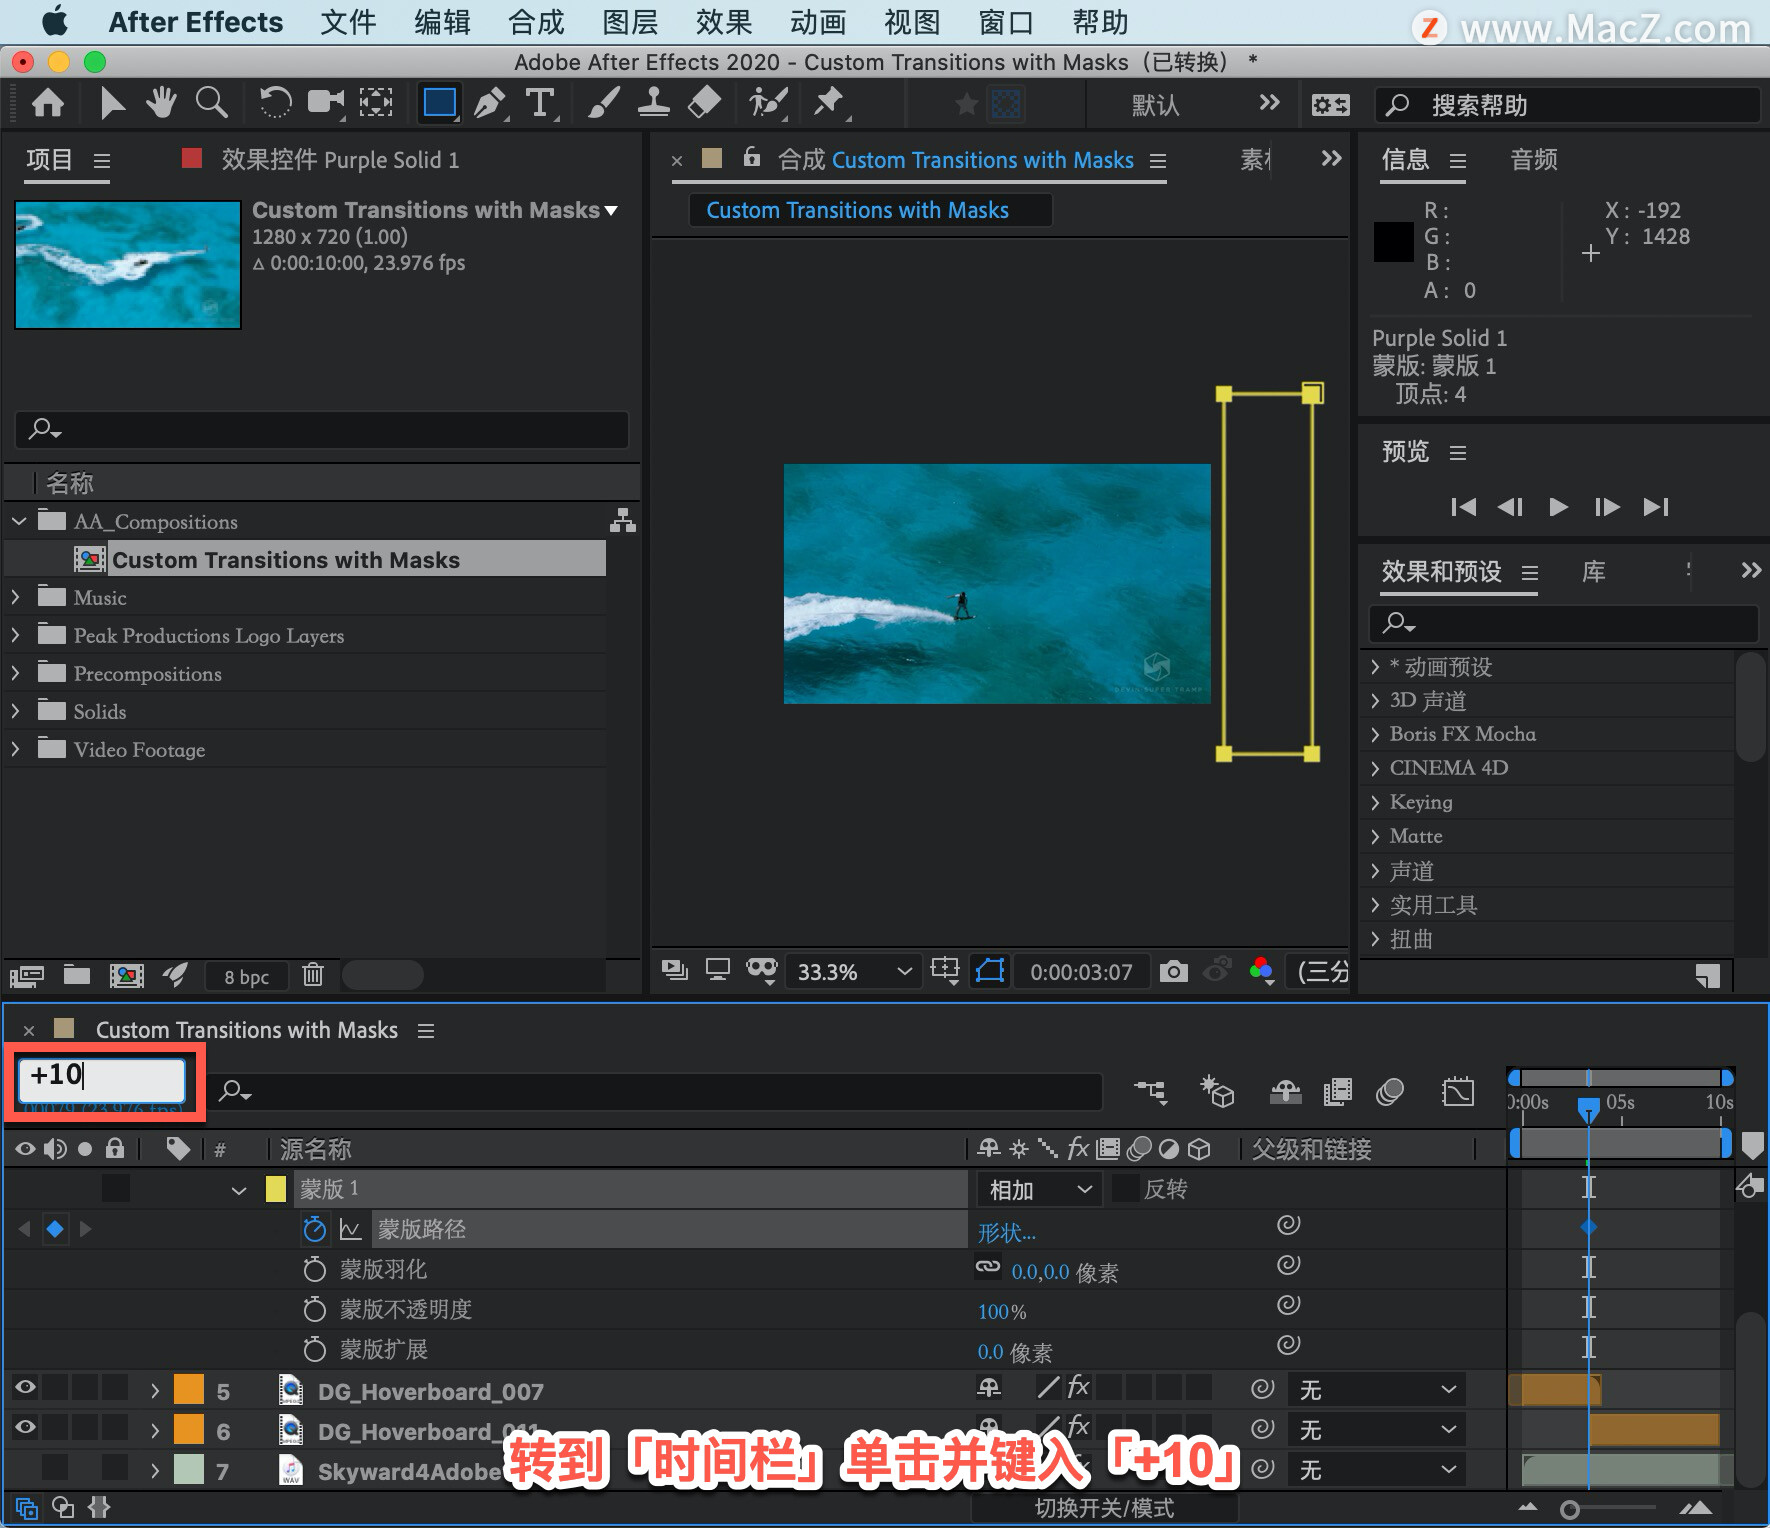Open the 相加 mask mode dropdown
Image resolution: width=1770 pixels, height=1528 pixels.
1040,1189
